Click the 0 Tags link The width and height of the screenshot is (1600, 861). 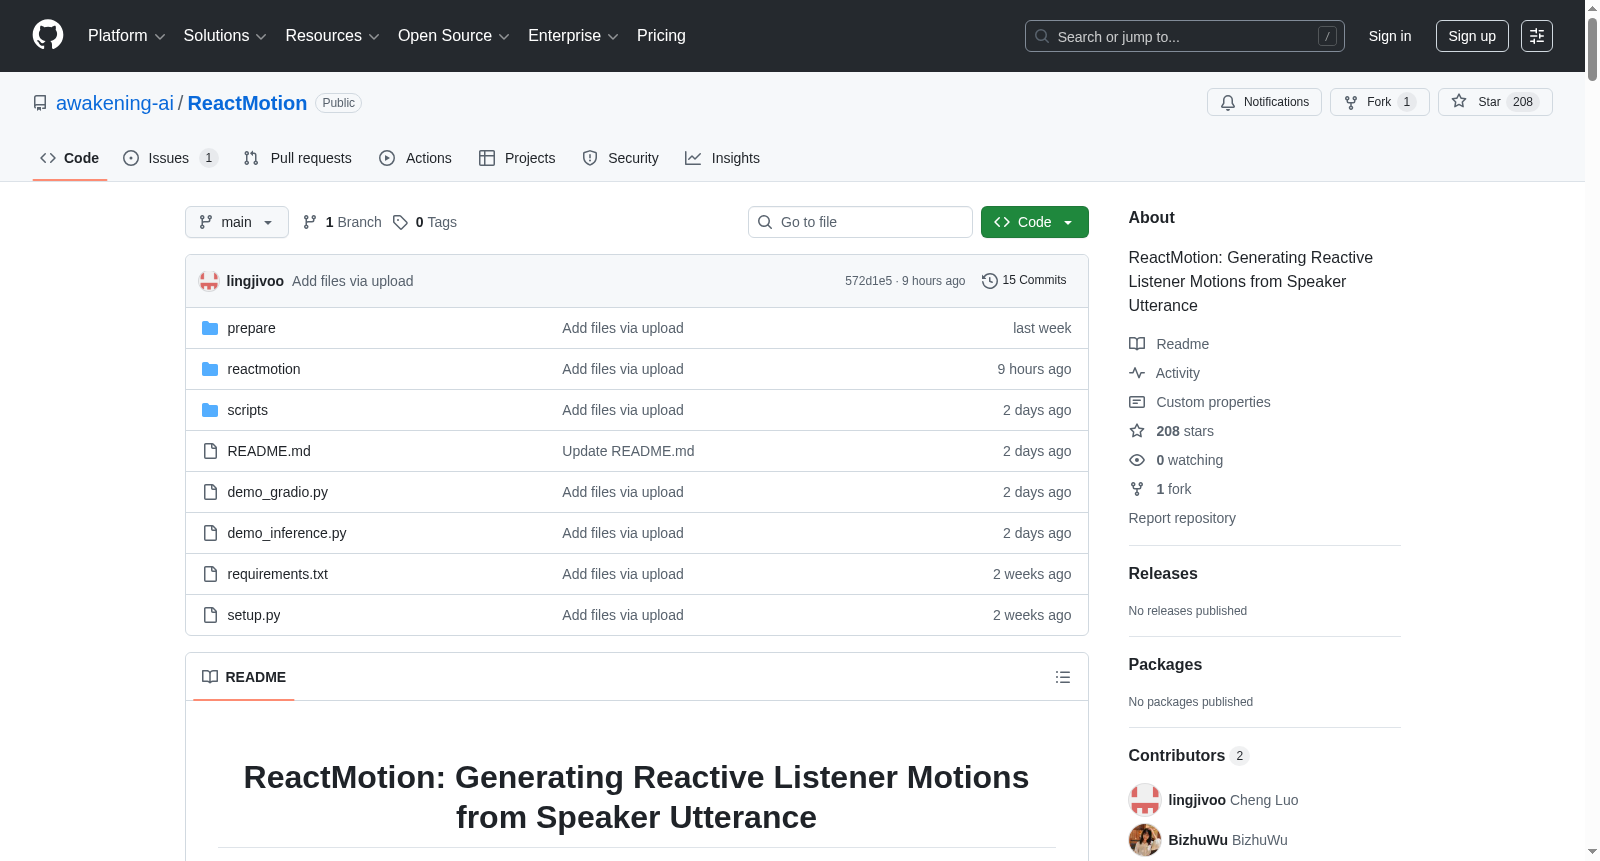425,222
